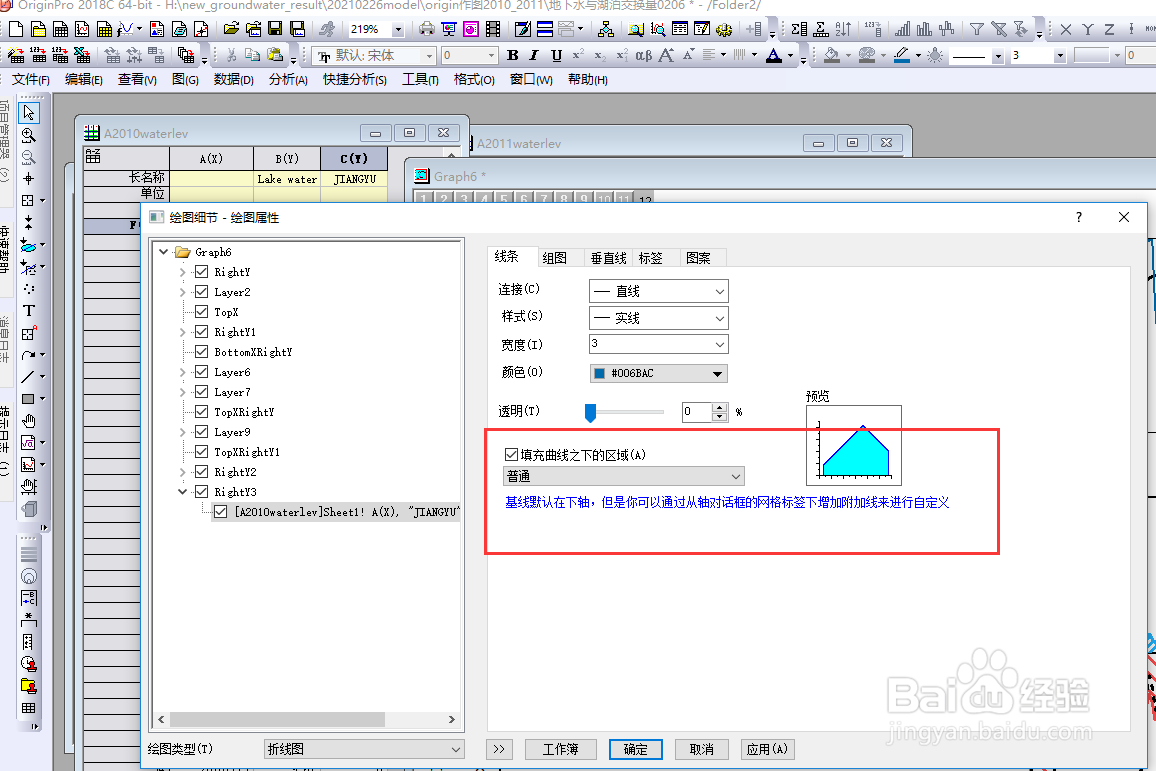Switch to the 图案 tab

pyautogui.click(x=698, y=258)
